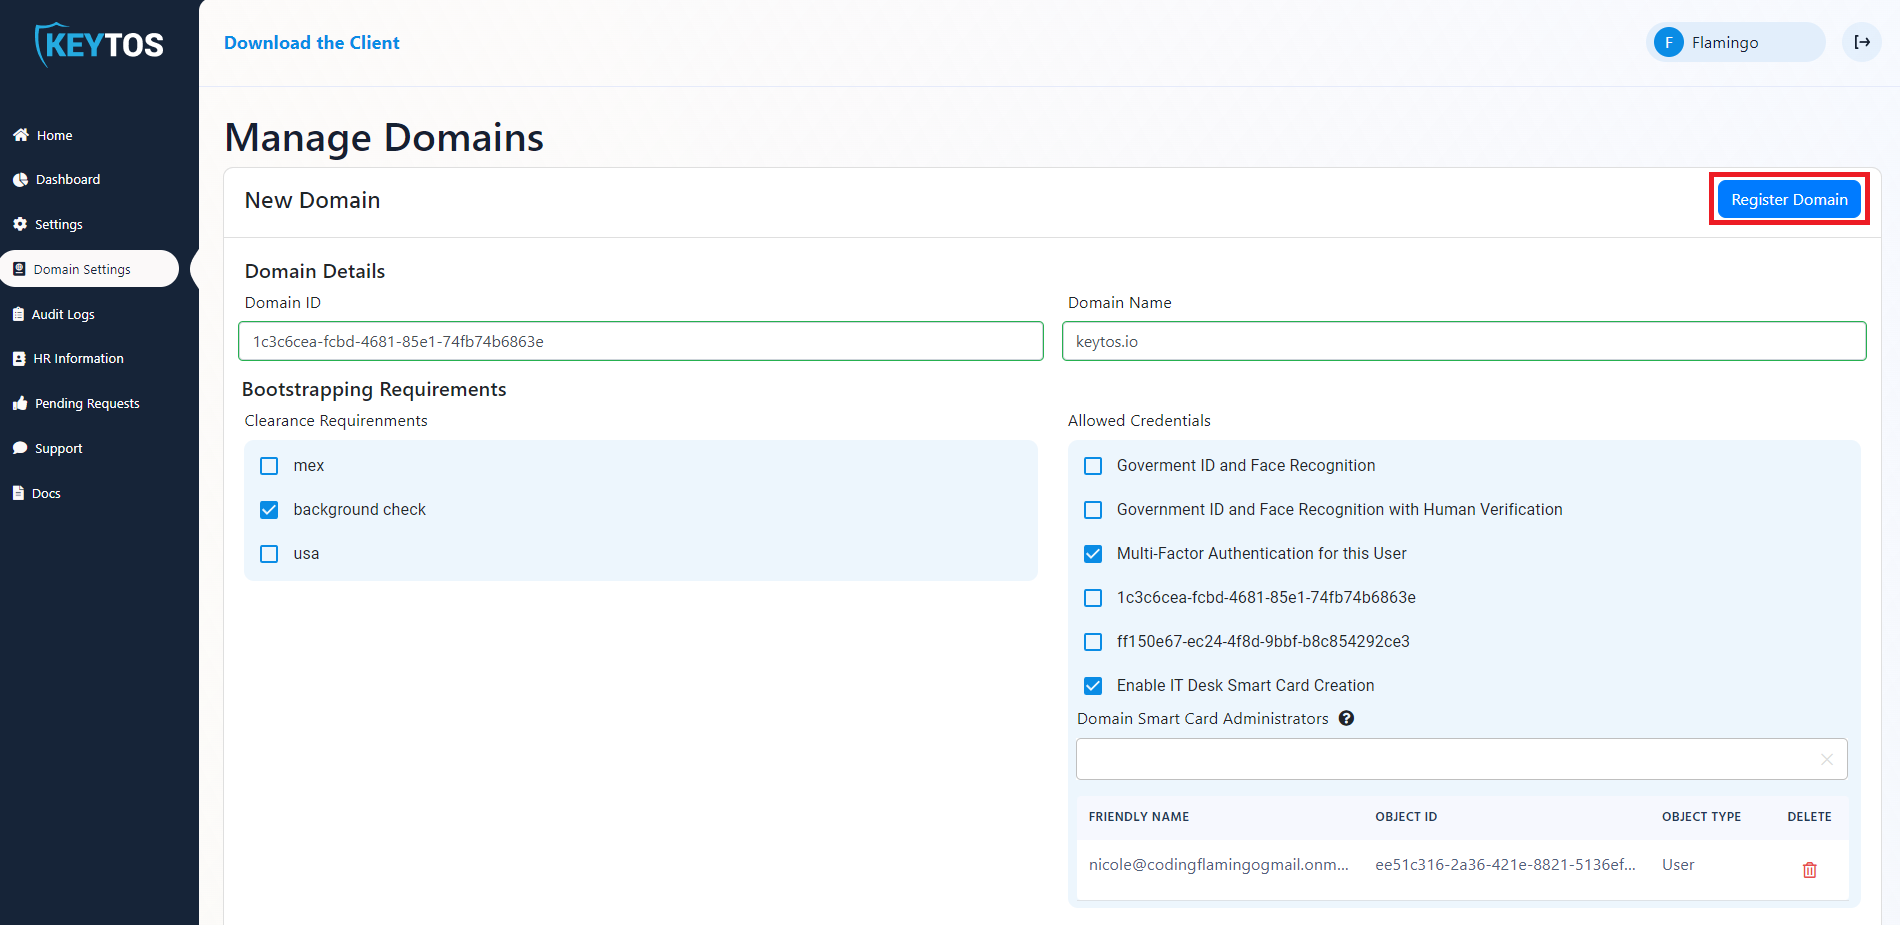The height and width of the screenshot is (925, 1900).
Task: Click the HR Information badge icon
Action: pos(19,358)
